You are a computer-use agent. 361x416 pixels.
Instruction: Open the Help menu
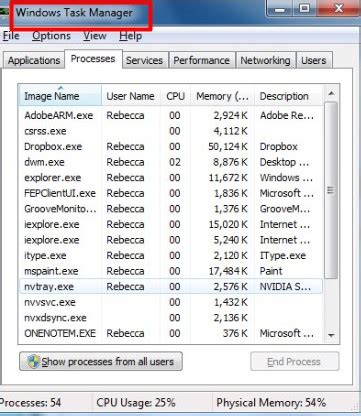tap(131, 36)
